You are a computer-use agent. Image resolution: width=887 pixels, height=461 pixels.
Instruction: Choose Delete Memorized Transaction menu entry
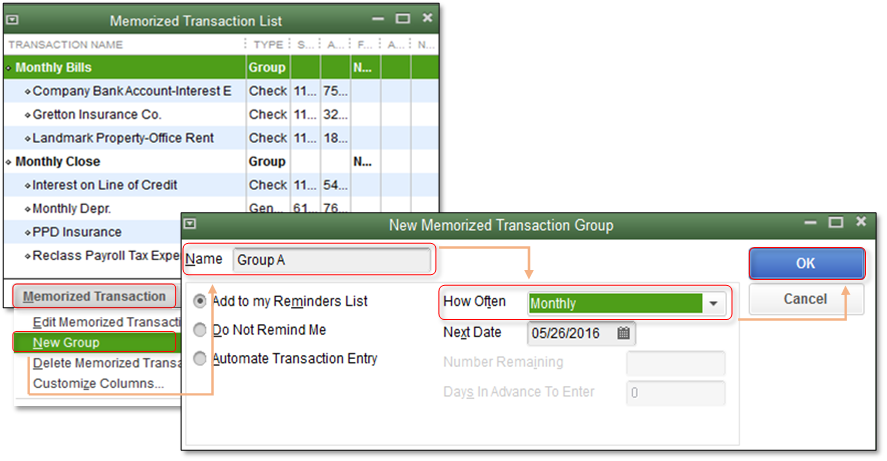(x=106, y=363)
